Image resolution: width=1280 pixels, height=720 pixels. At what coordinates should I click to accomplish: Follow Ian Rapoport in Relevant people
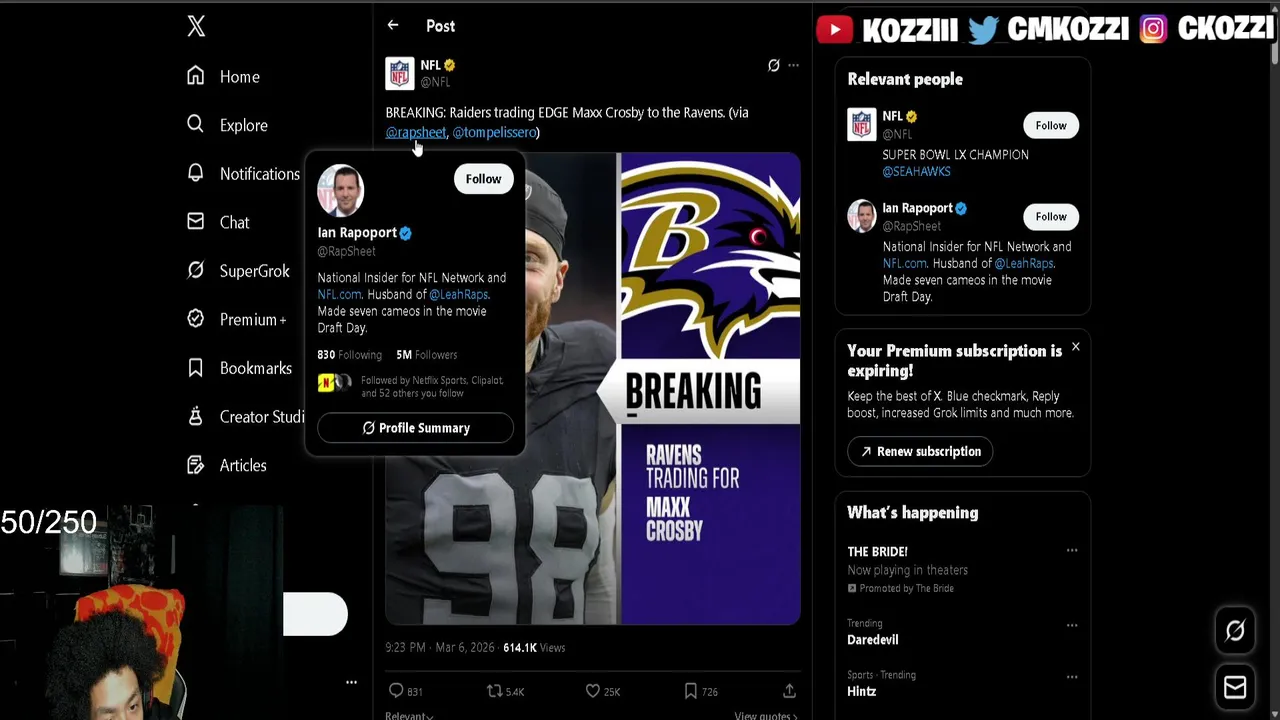coord(1051,217)
